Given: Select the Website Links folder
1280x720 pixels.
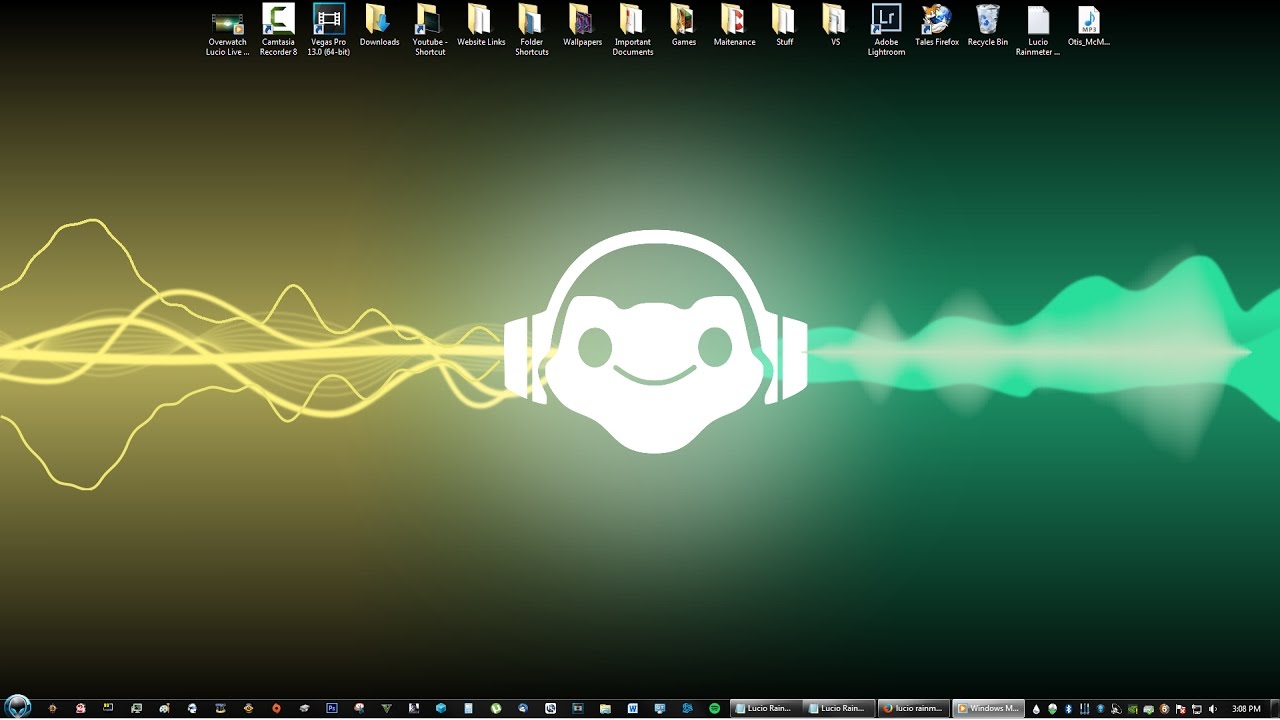Looking at the screenshot, I should pos(481,25).
